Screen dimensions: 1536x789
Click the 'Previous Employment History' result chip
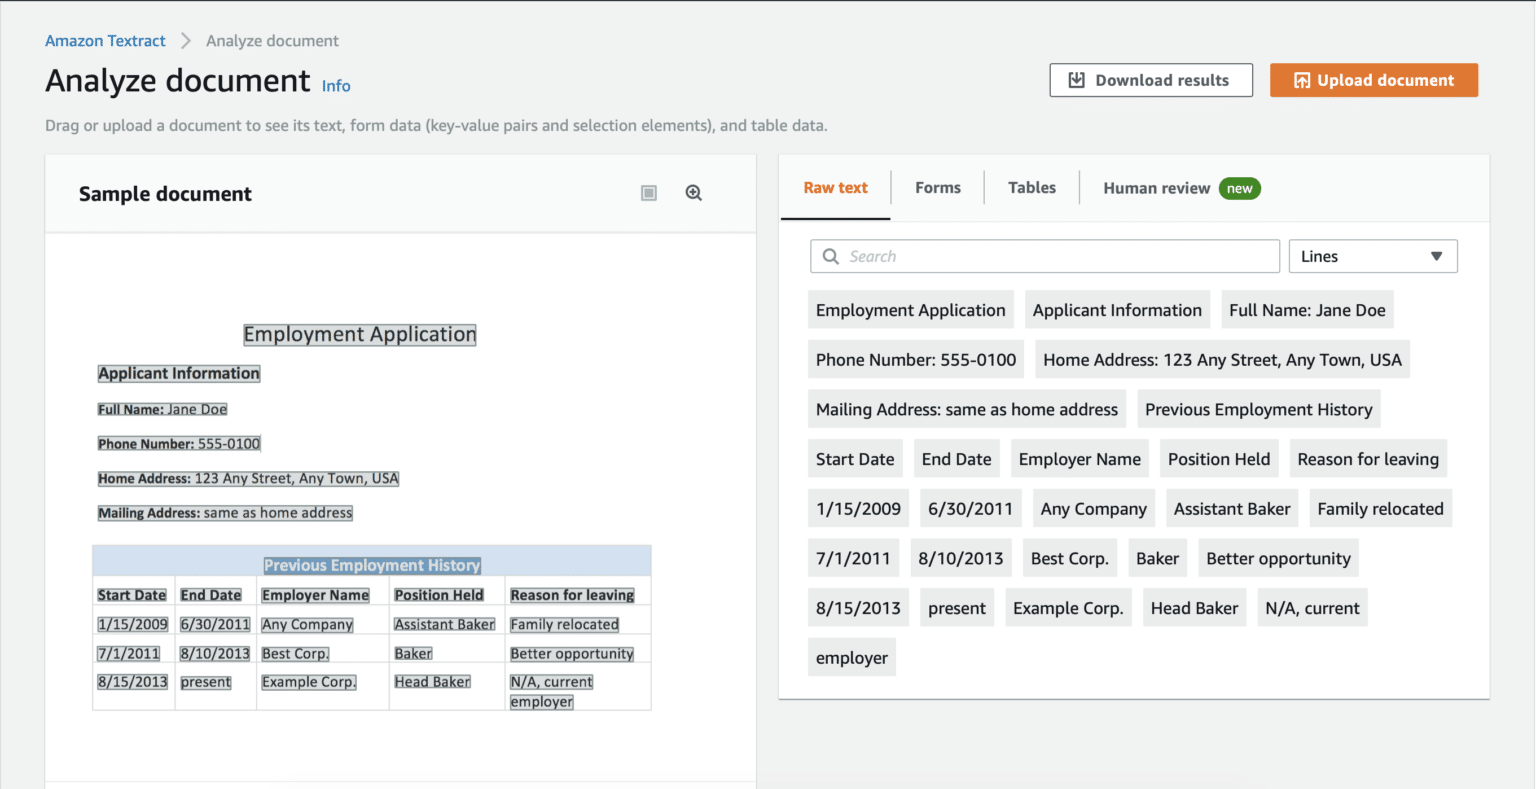tap(1258, 409)
